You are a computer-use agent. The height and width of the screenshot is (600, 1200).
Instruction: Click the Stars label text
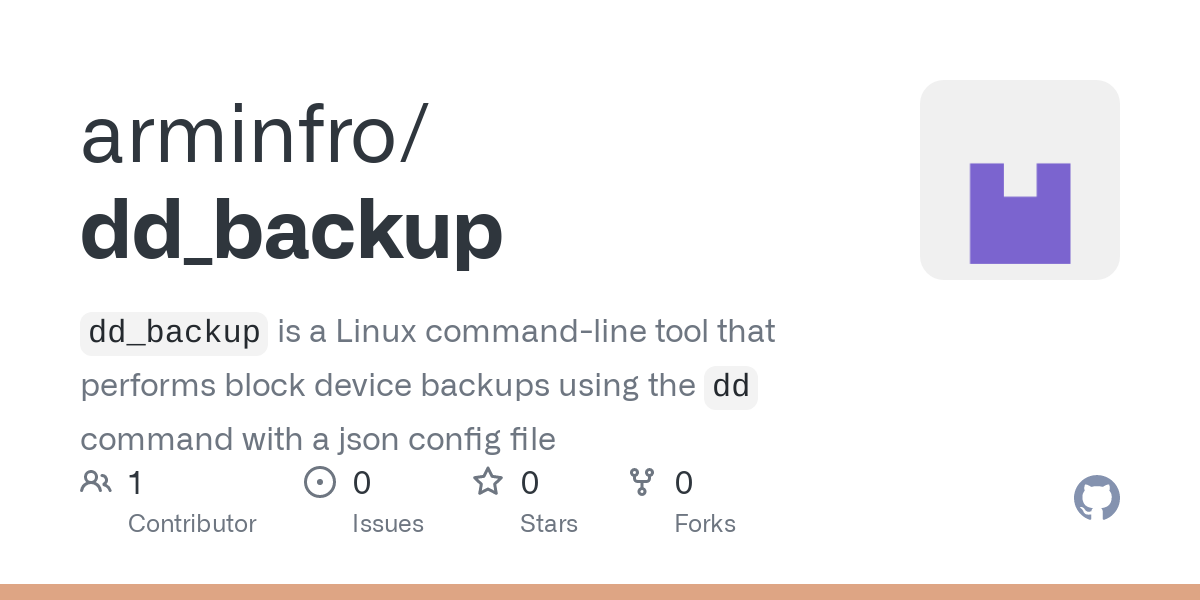549,523
